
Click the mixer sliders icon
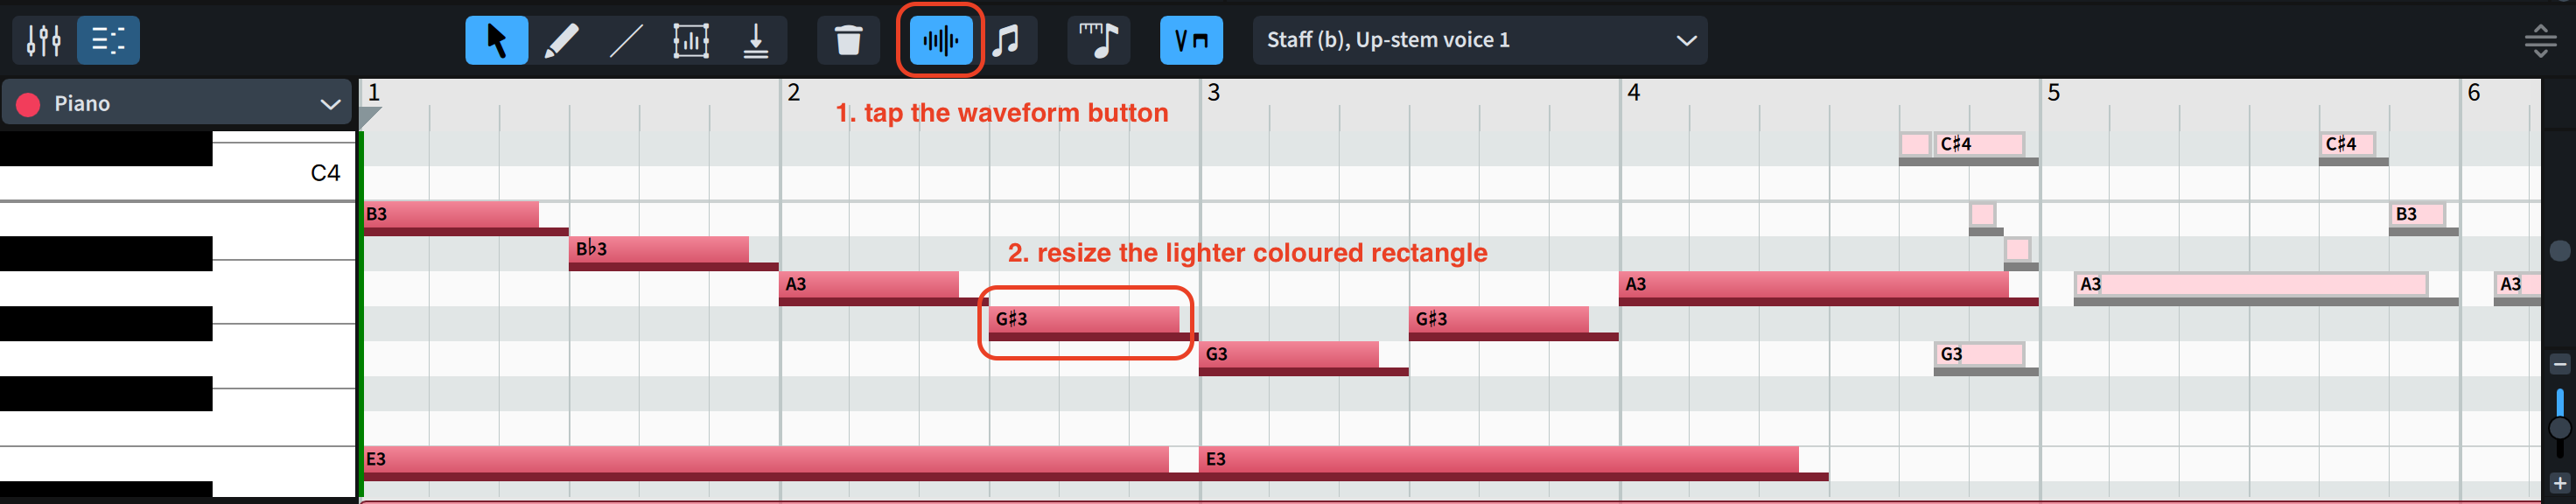[x=44, y=41]
